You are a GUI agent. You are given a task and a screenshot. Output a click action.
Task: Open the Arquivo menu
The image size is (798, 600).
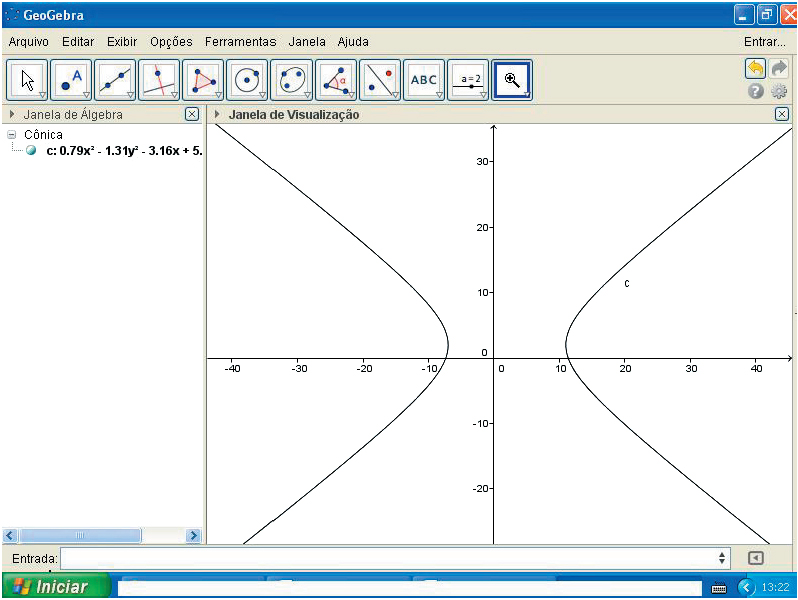28,42
